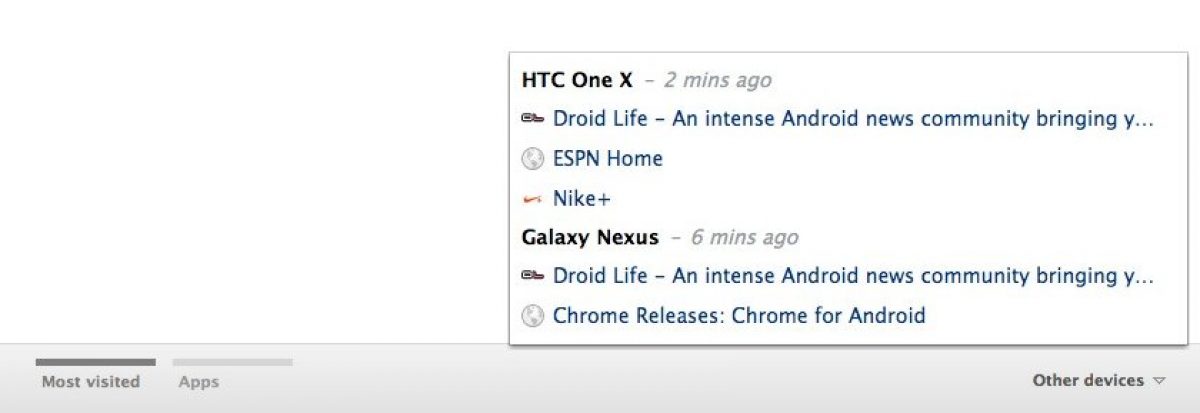
Task: Switch to the Most visited tab
Action: tap(91, 382)
